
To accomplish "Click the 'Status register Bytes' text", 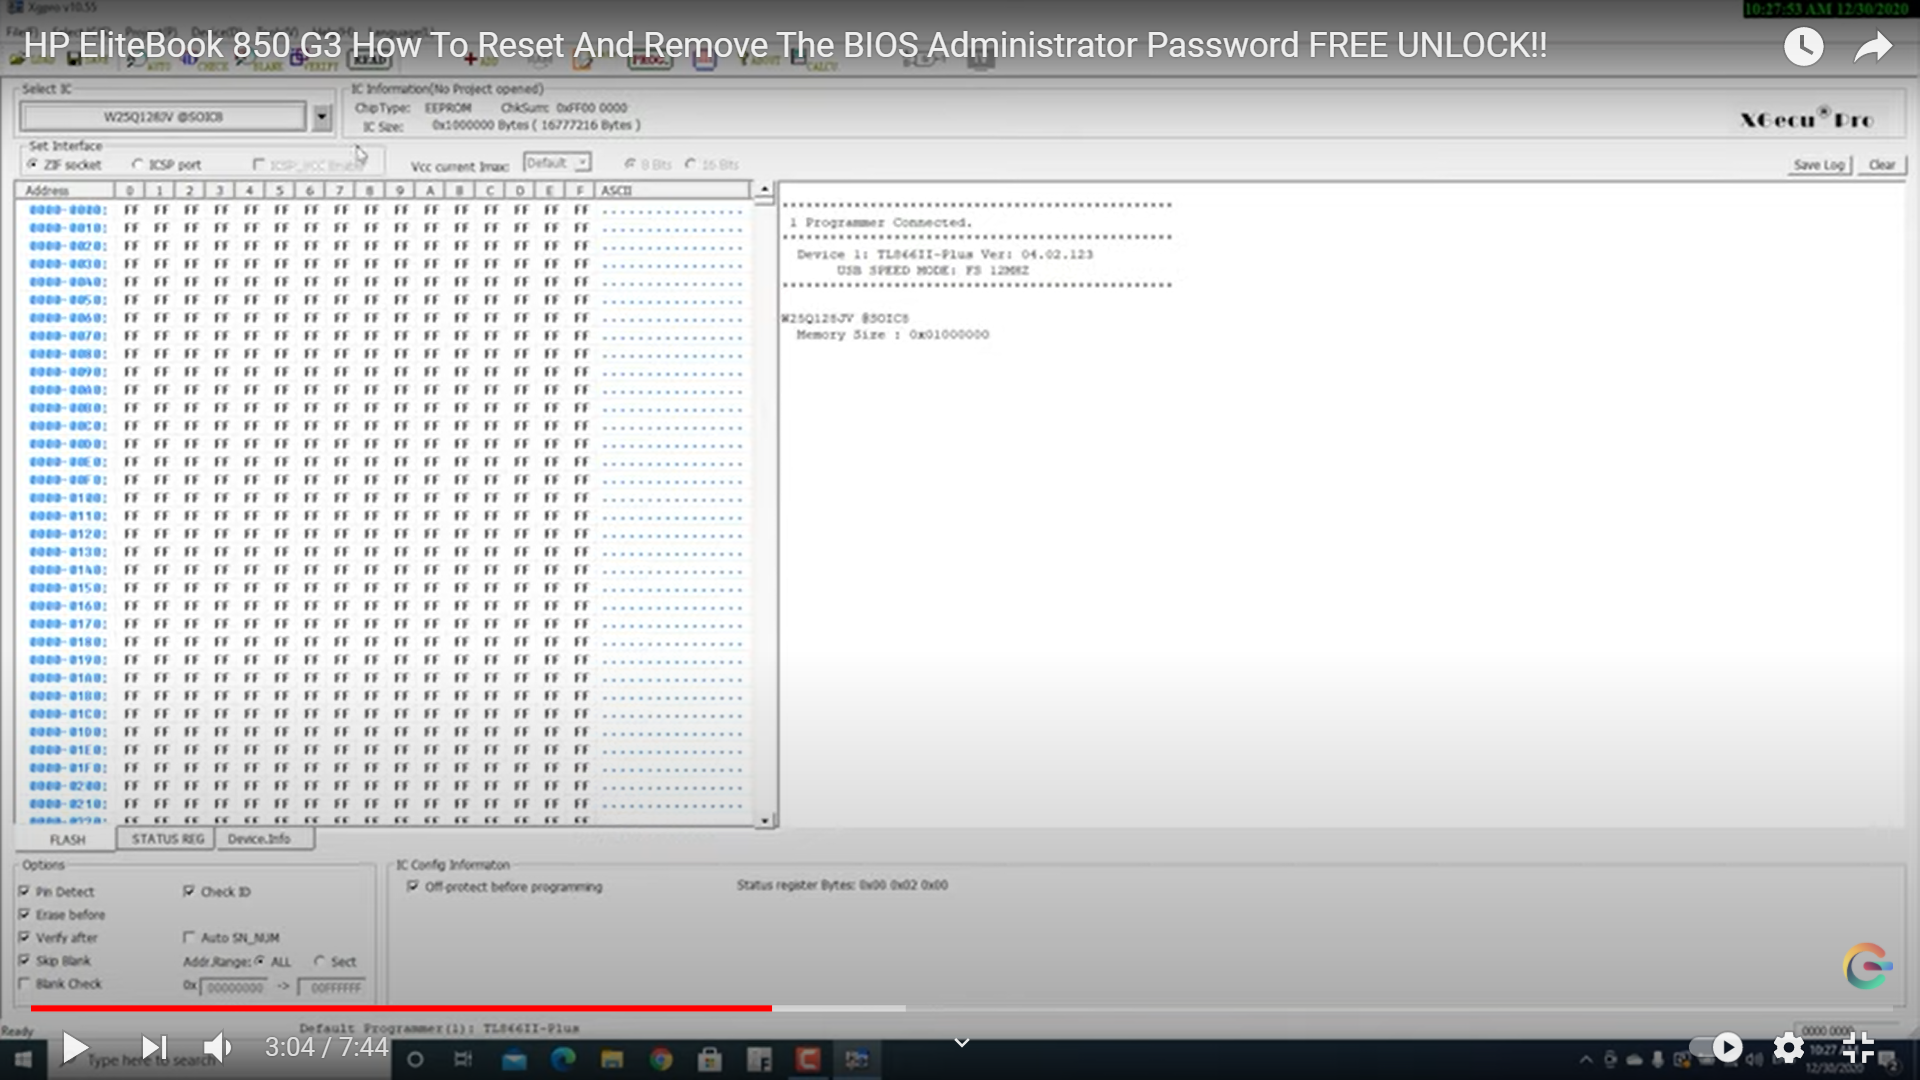I will 842,885.
